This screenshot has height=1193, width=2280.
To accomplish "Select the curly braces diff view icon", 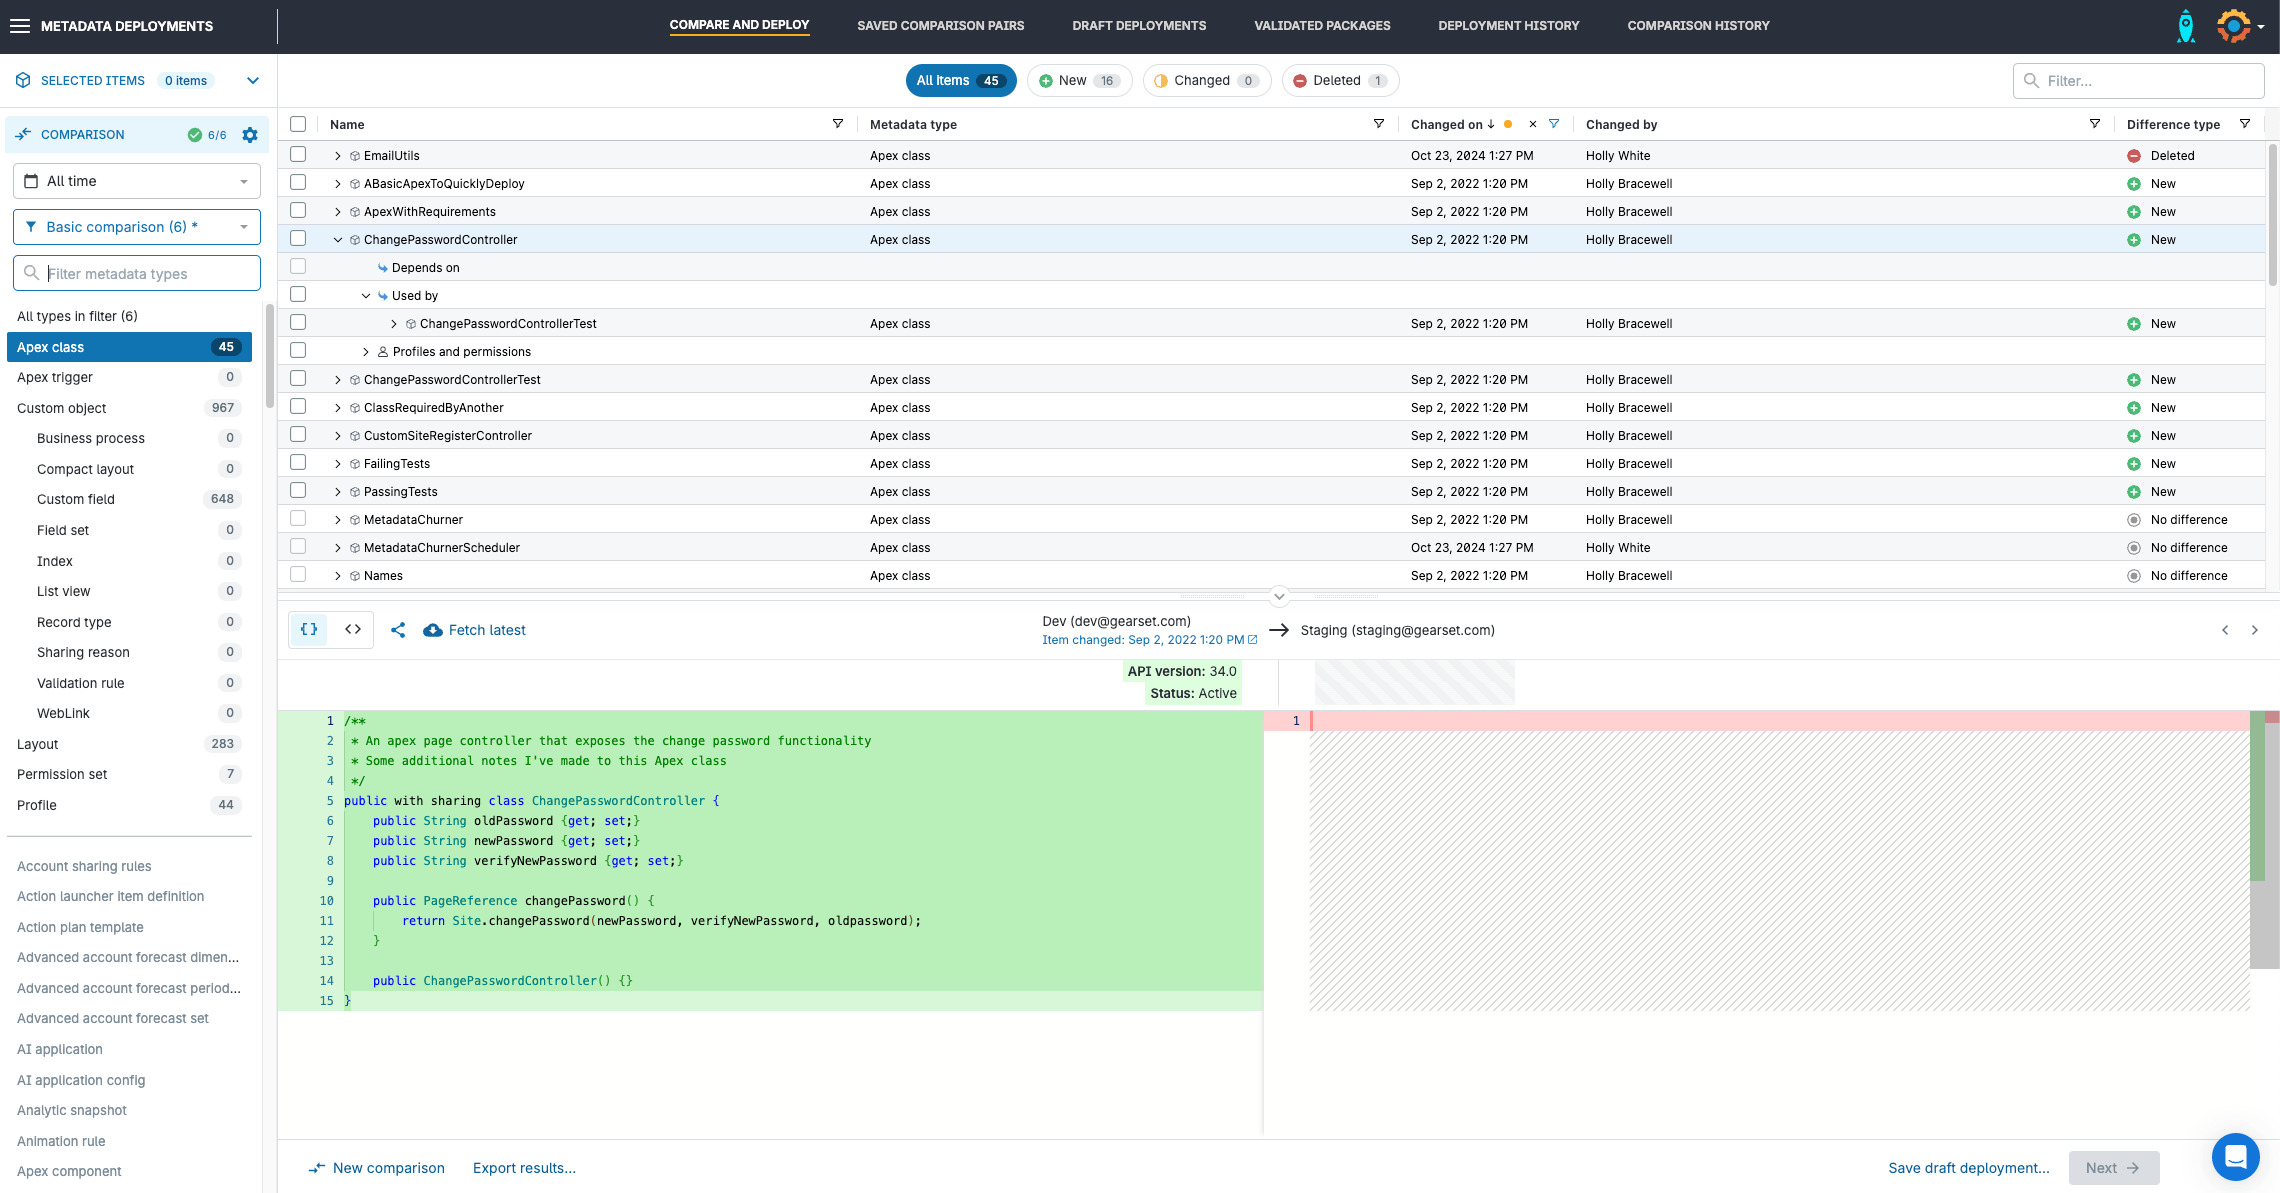I will click(x=309, y=630).
